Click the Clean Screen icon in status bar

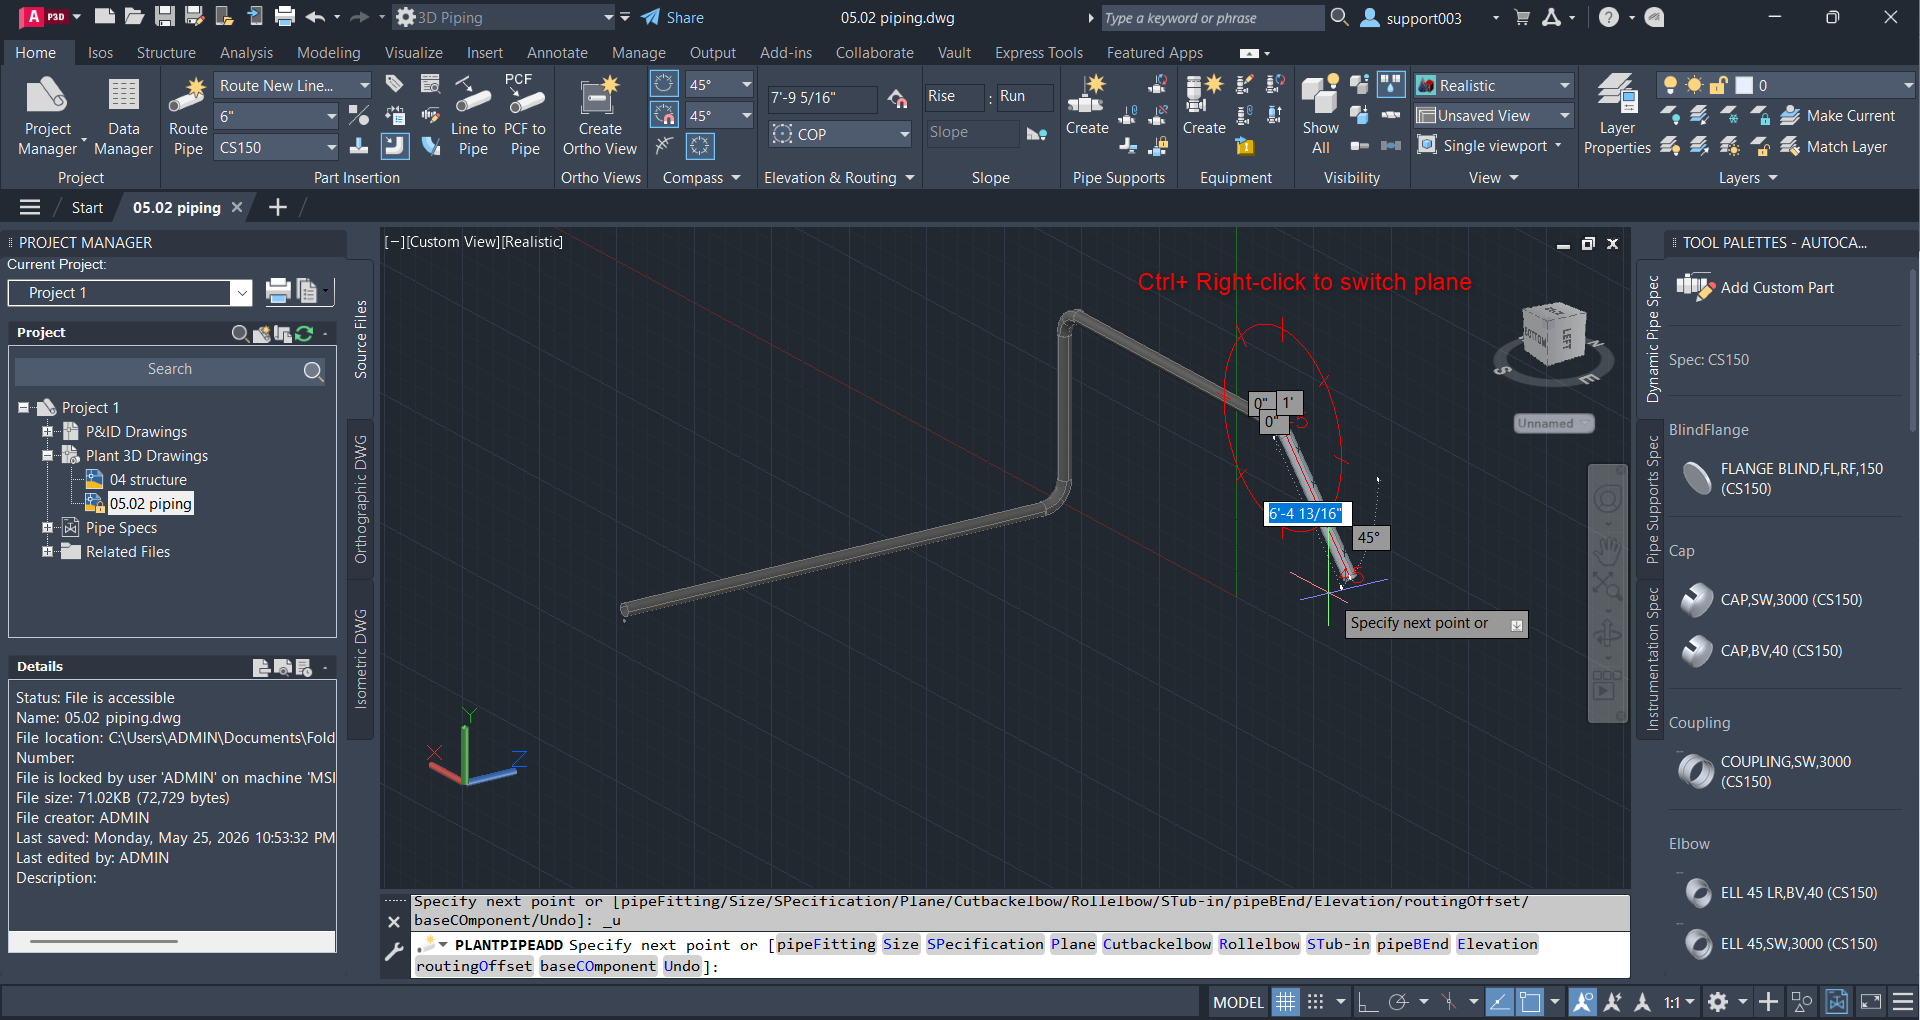(x=1870, y=1002)
